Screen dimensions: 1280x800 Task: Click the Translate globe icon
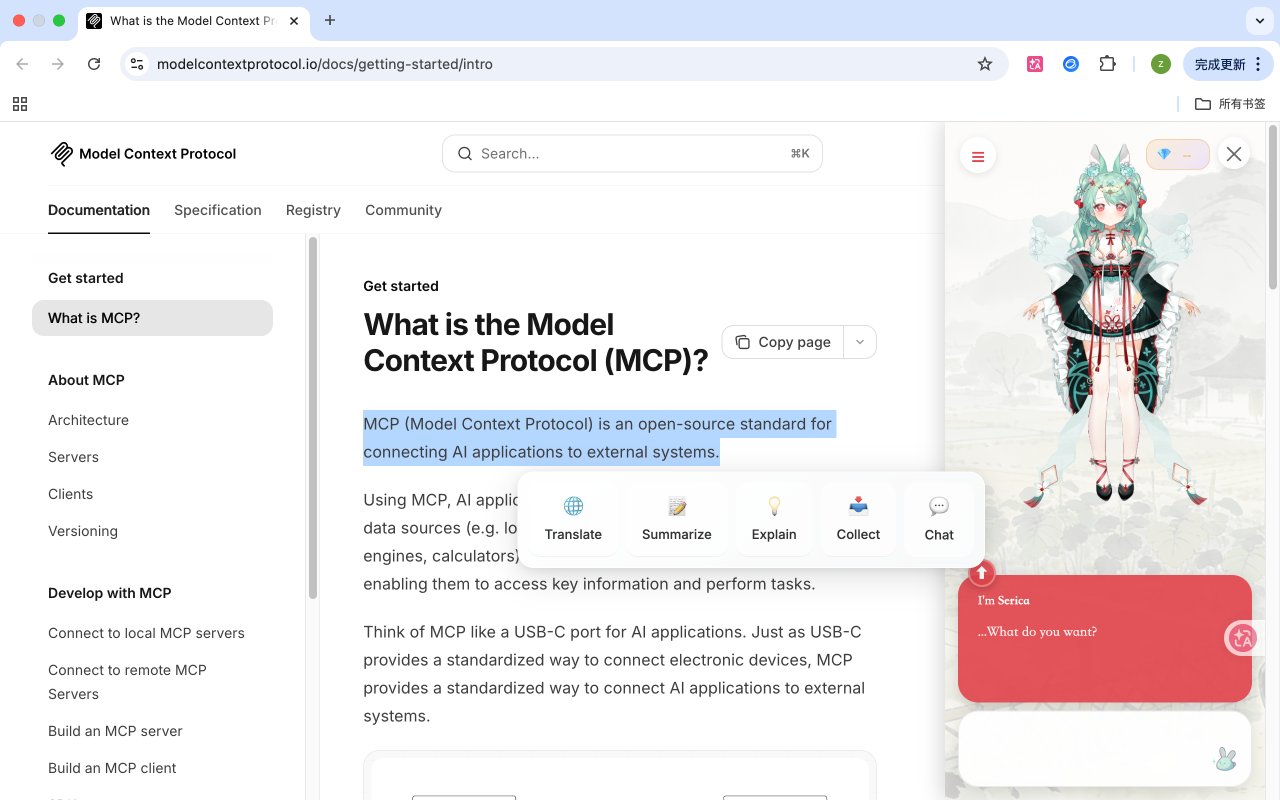click(x=573, y=506)
